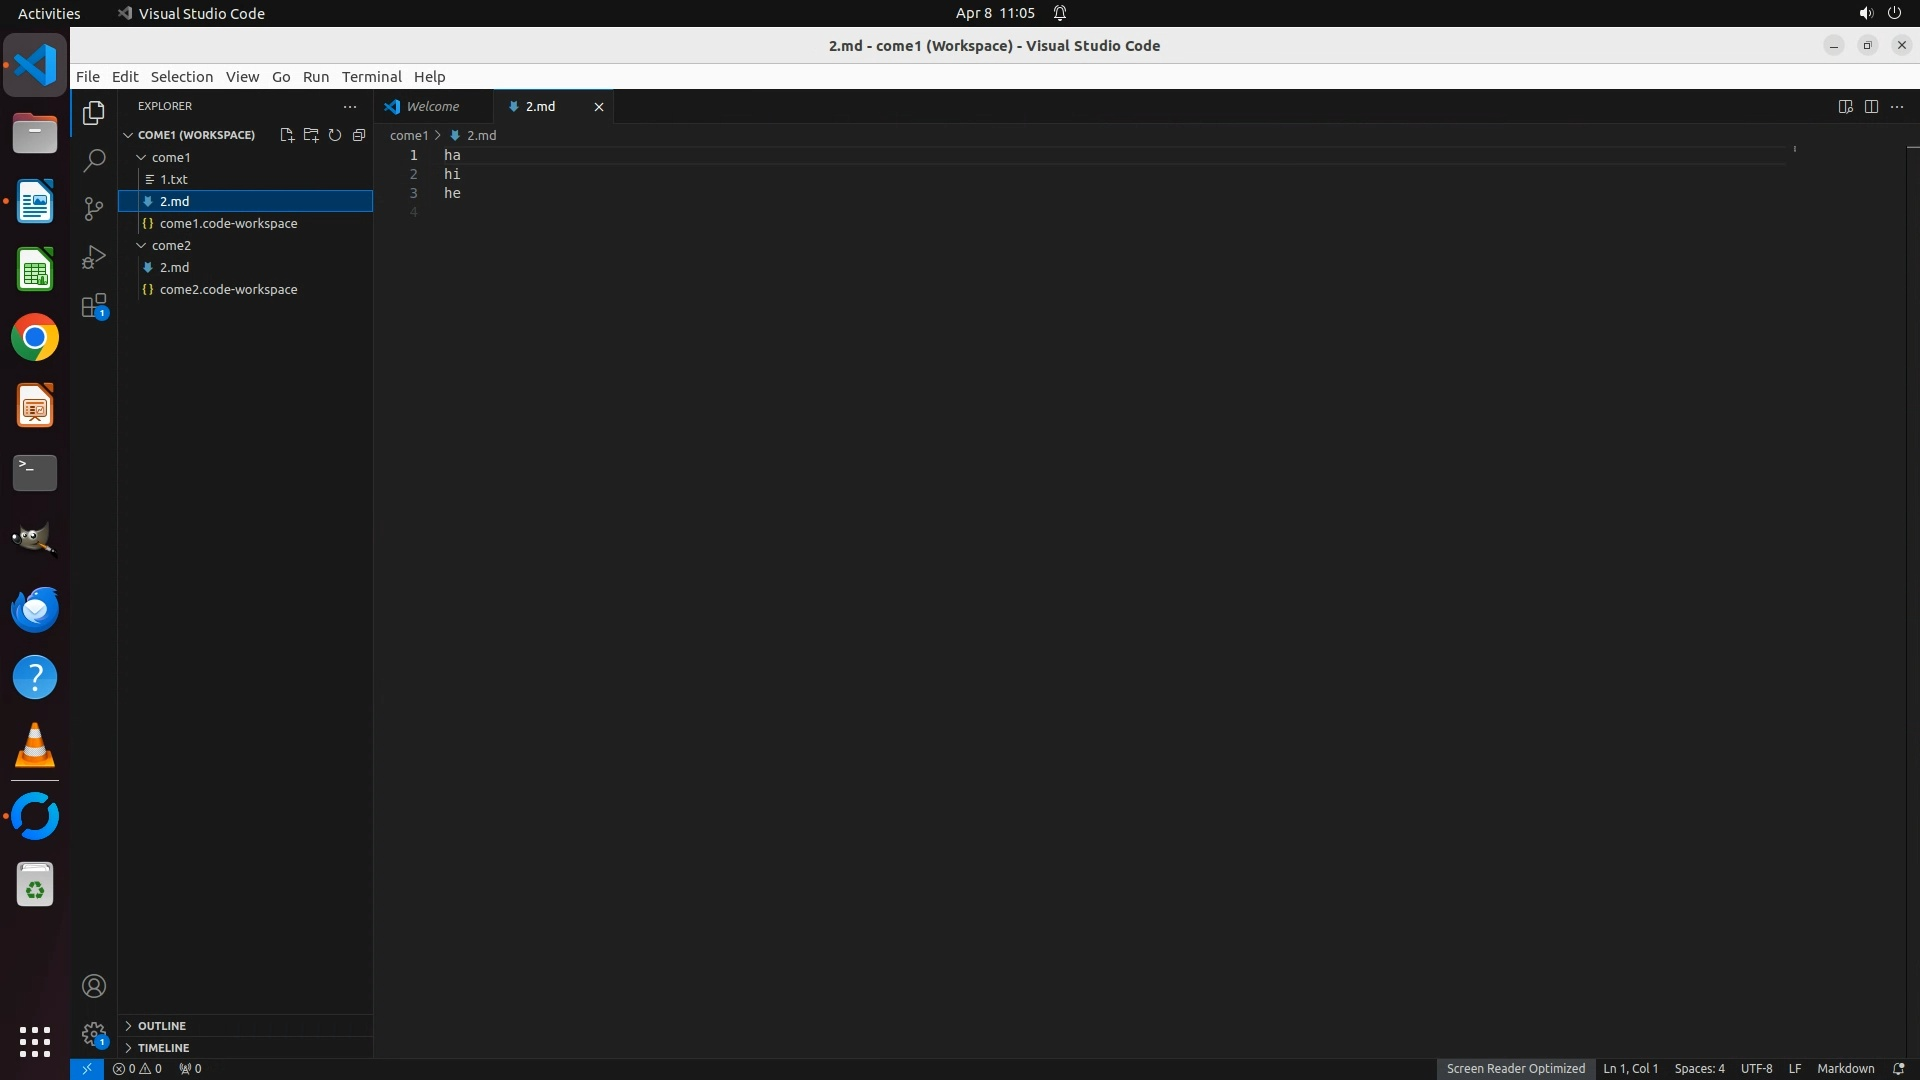The image size is (1920, 1080).
Task: Expand the OUTLINE section
Action: point(162,1026)
